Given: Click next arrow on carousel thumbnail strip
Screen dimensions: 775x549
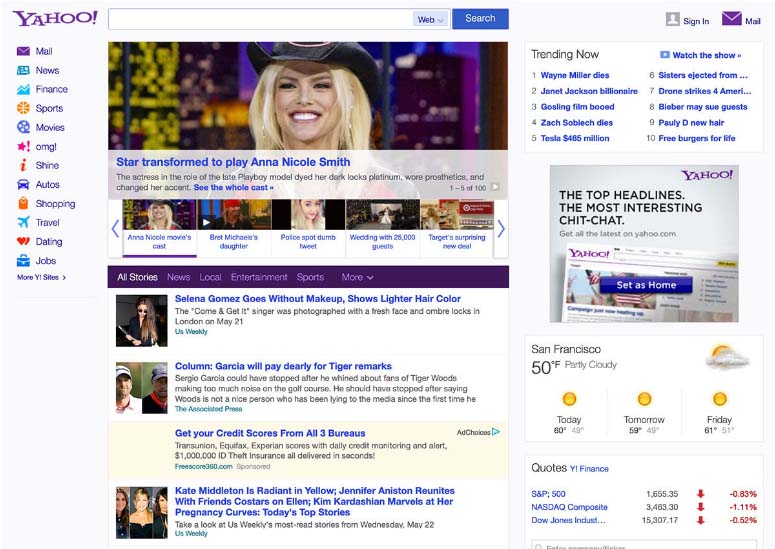Looking at the screenshot, I should 501,228.
